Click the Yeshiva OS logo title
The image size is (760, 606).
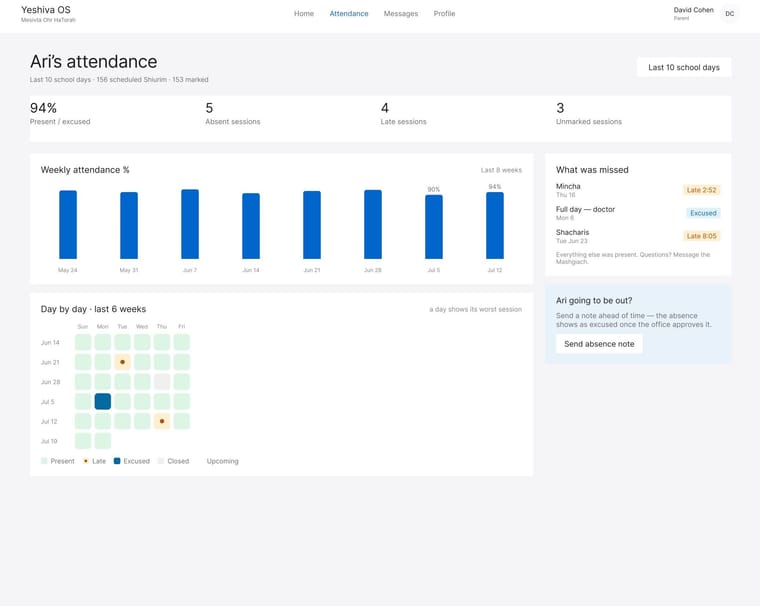coord(46,10)
